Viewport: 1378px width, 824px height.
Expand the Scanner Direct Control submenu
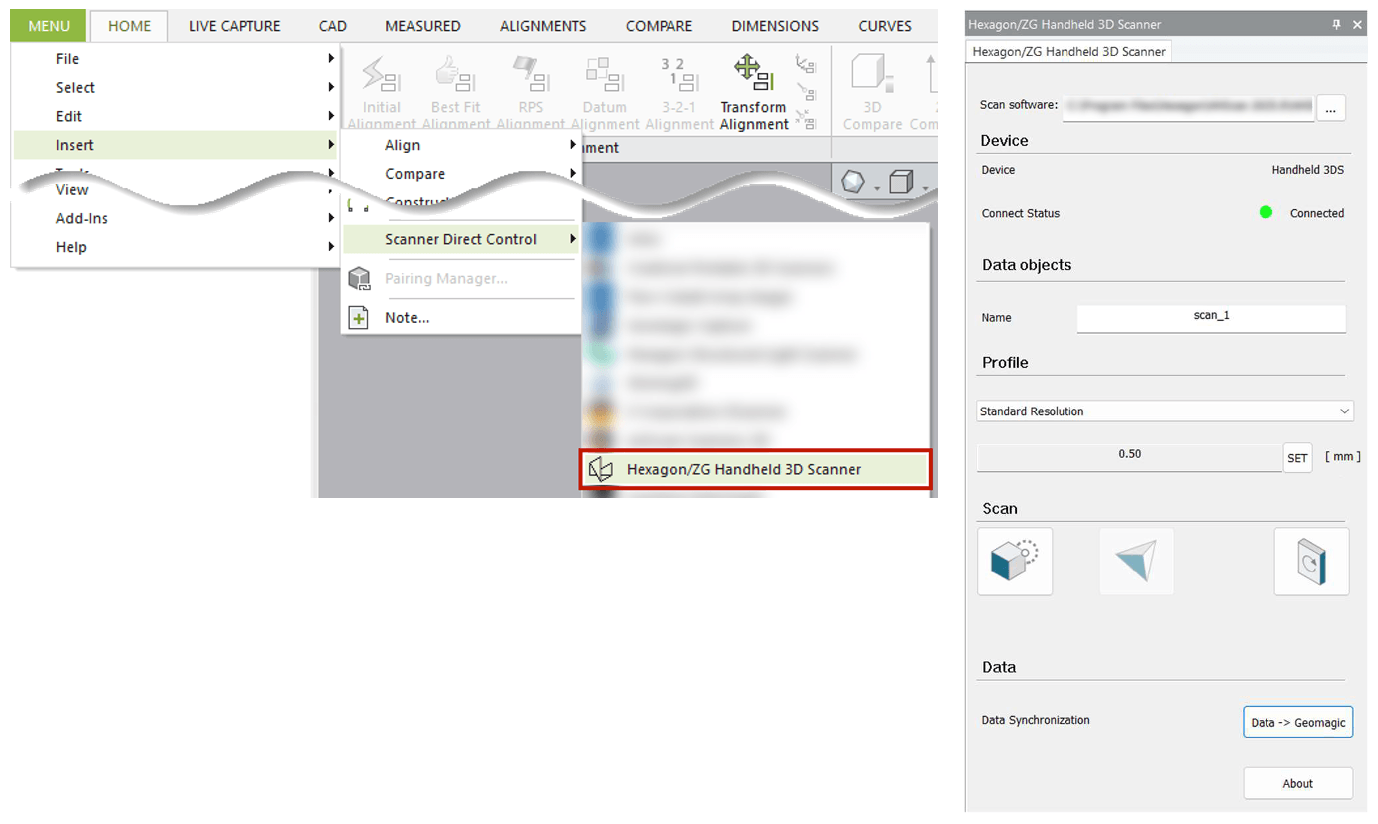462,239
